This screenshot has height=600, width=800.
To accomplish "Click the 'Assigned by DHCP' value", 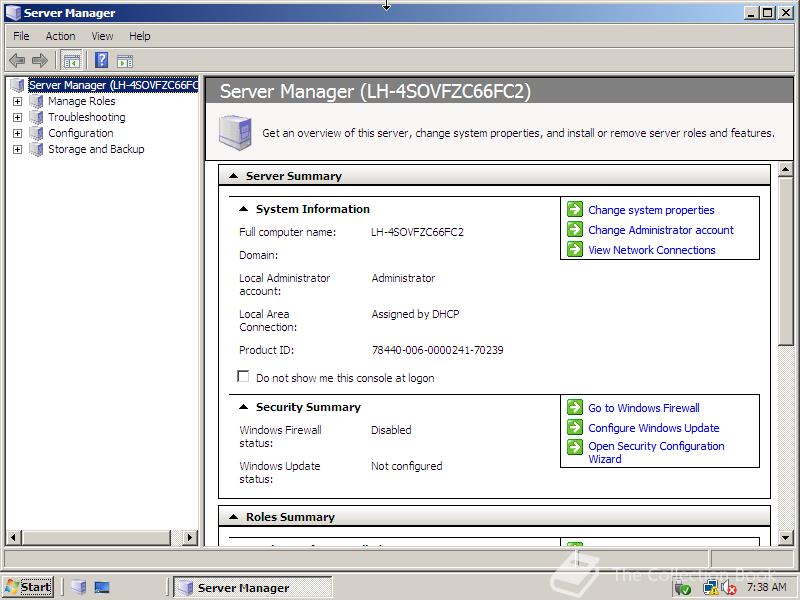I will coord(415,314).
